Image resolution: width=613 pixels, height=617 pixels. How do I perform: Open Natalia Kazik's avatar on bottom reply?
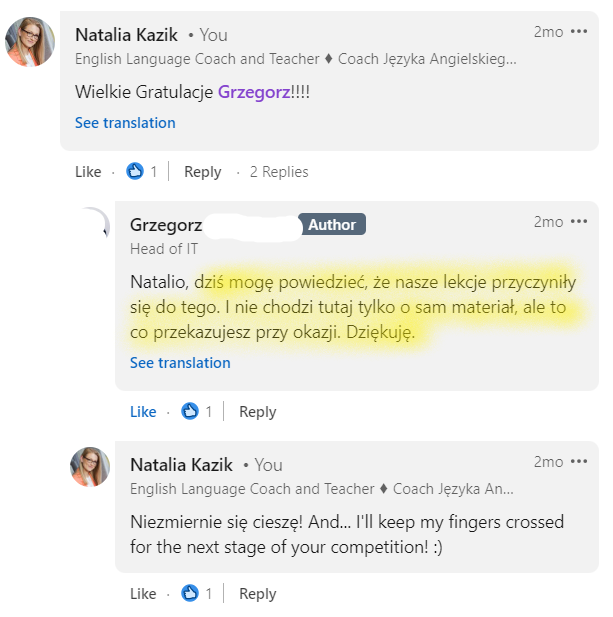[90, 467]
